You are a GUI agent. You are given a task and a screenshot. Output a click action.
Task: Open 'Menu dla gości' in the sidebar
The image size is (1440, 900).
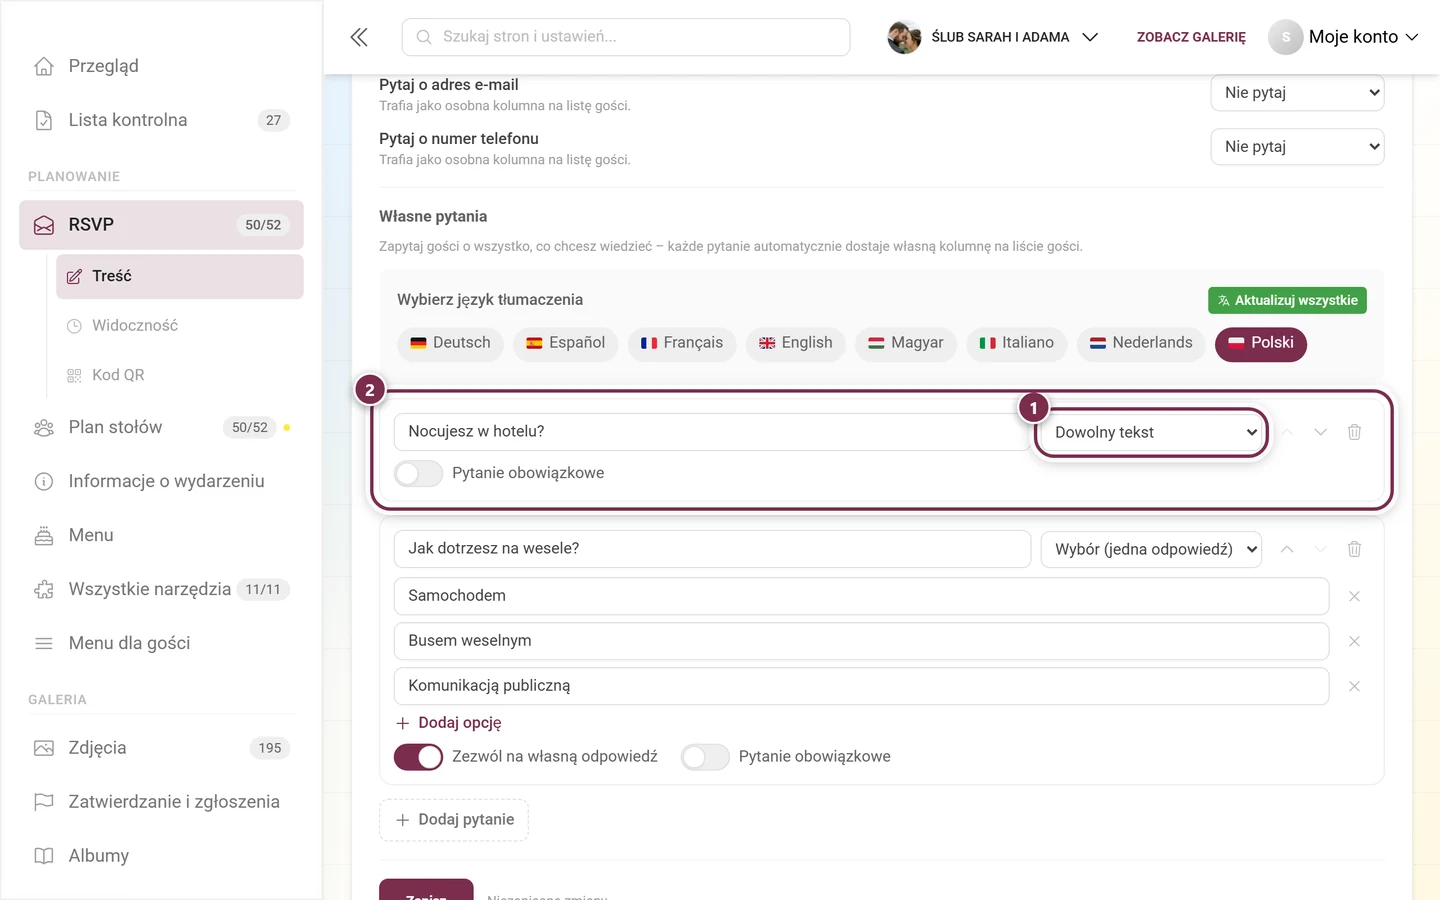pyautogui.click(x=161, y=643)
